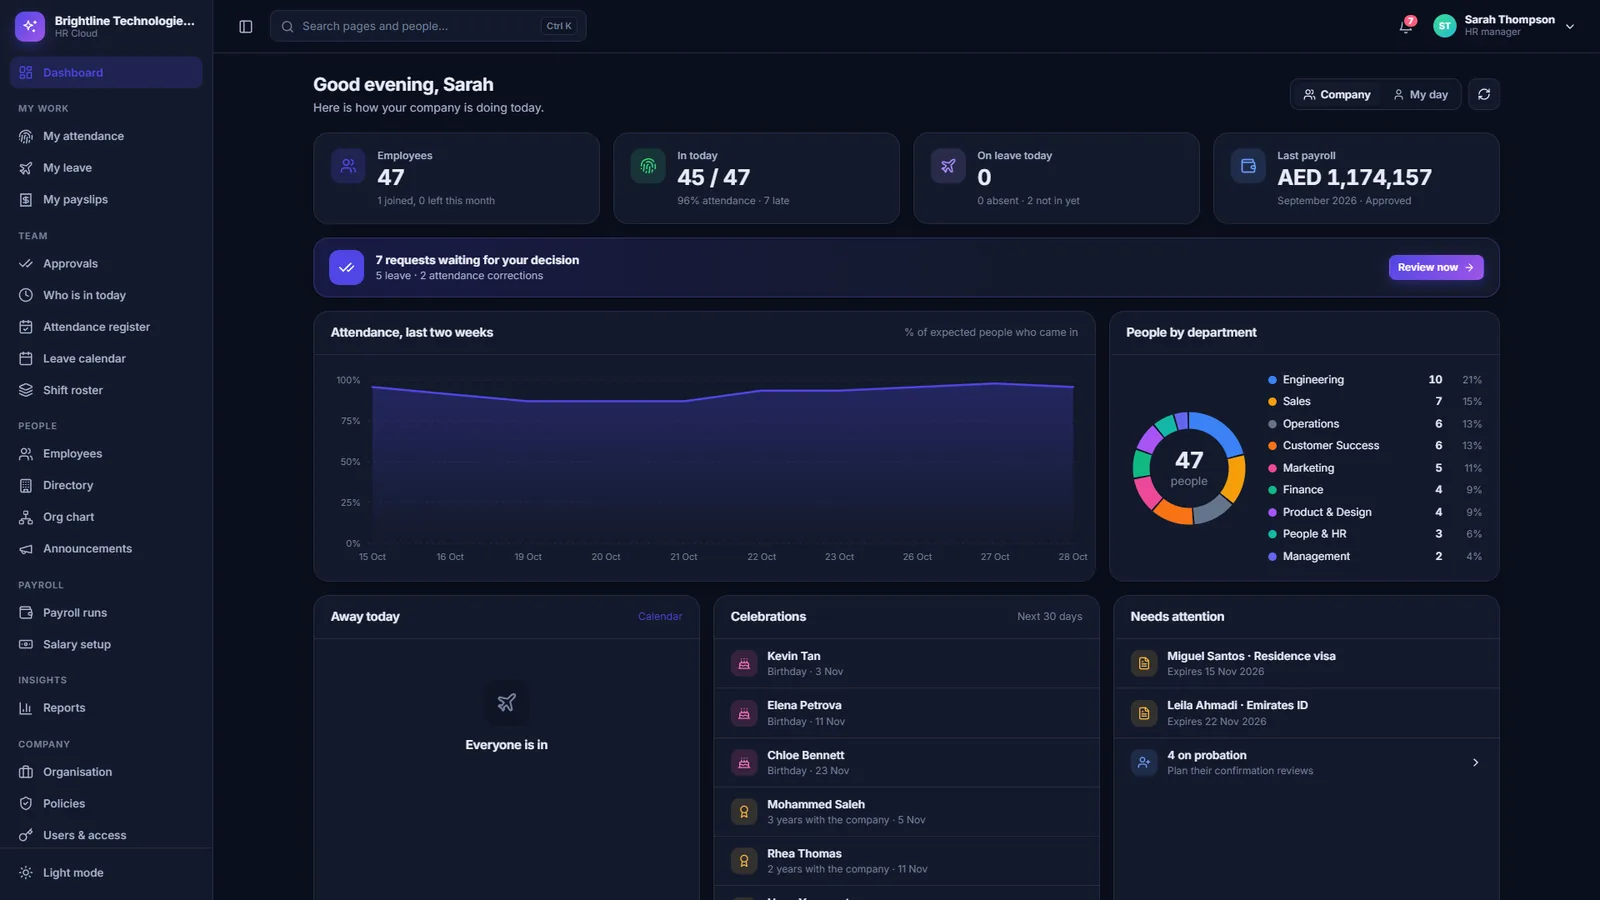
Task: Open Shift roster page
Action: tap(106, 390)
